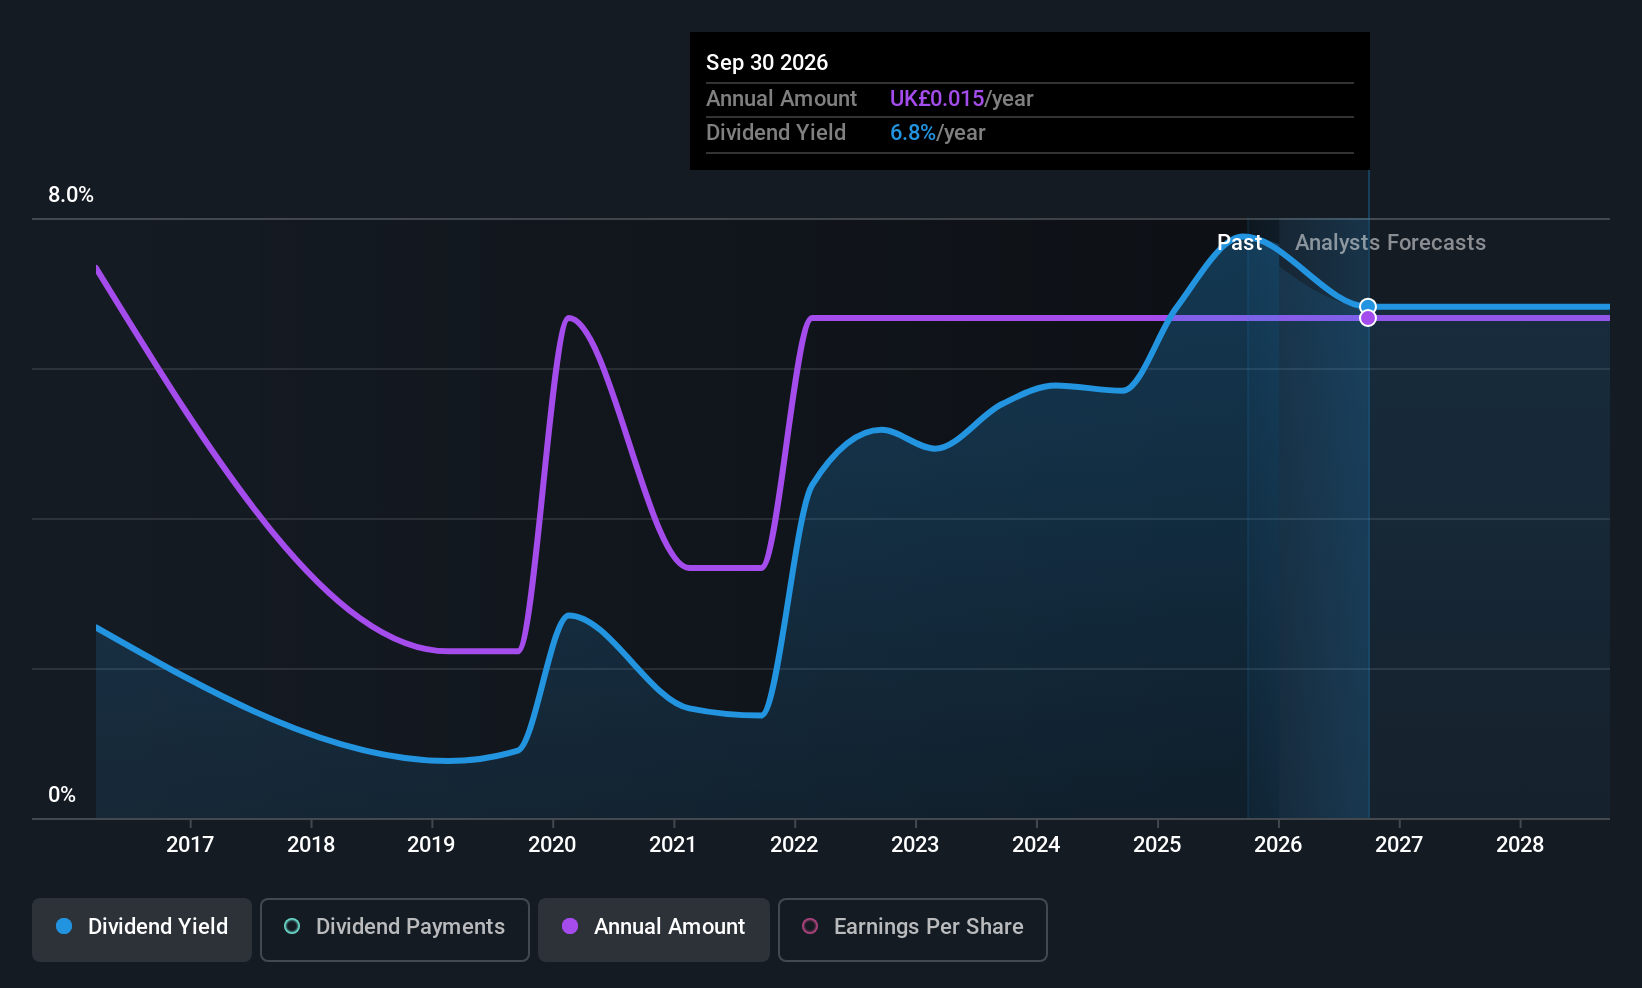Click the UK£0.015/year tooltip value
The width and height of the screenshot is (1642, 988).
tap(961, 99)
